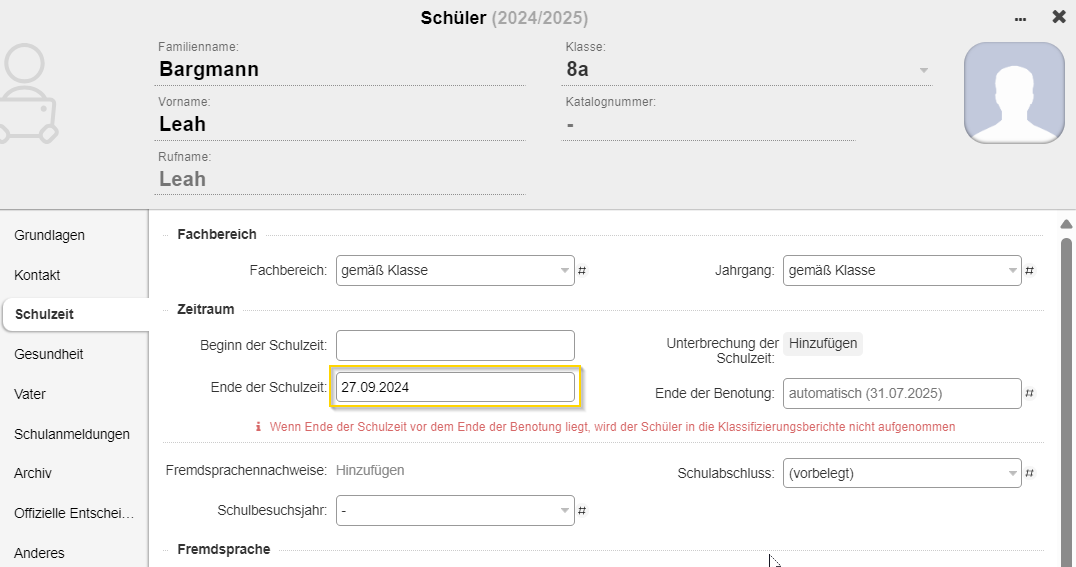This screenshot has height=567, width=1076.
Task: Click the red info icon in warning
Action: [258, 427]
